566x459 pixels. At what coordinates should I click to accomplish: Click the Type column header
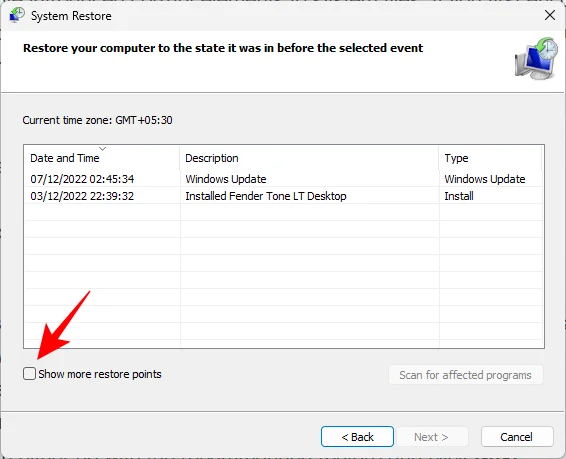coord(491,158)
